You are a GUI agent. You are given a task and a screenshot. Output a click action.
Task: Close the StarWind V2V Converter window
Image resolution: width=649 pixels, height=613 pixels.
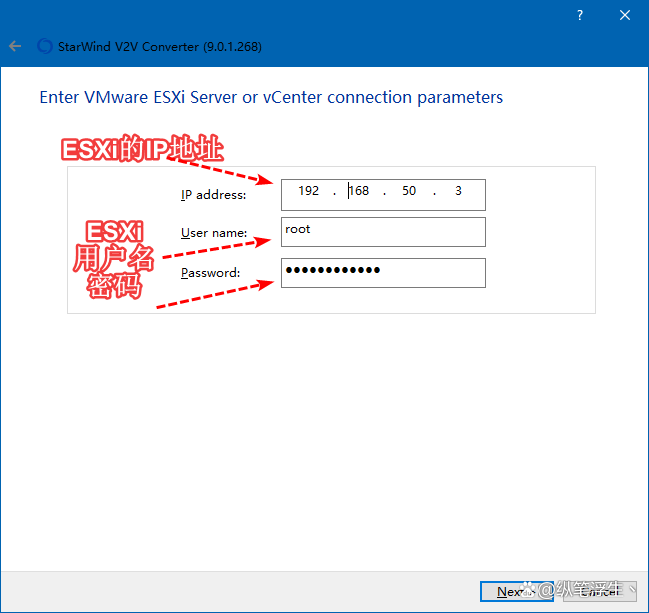625,15
